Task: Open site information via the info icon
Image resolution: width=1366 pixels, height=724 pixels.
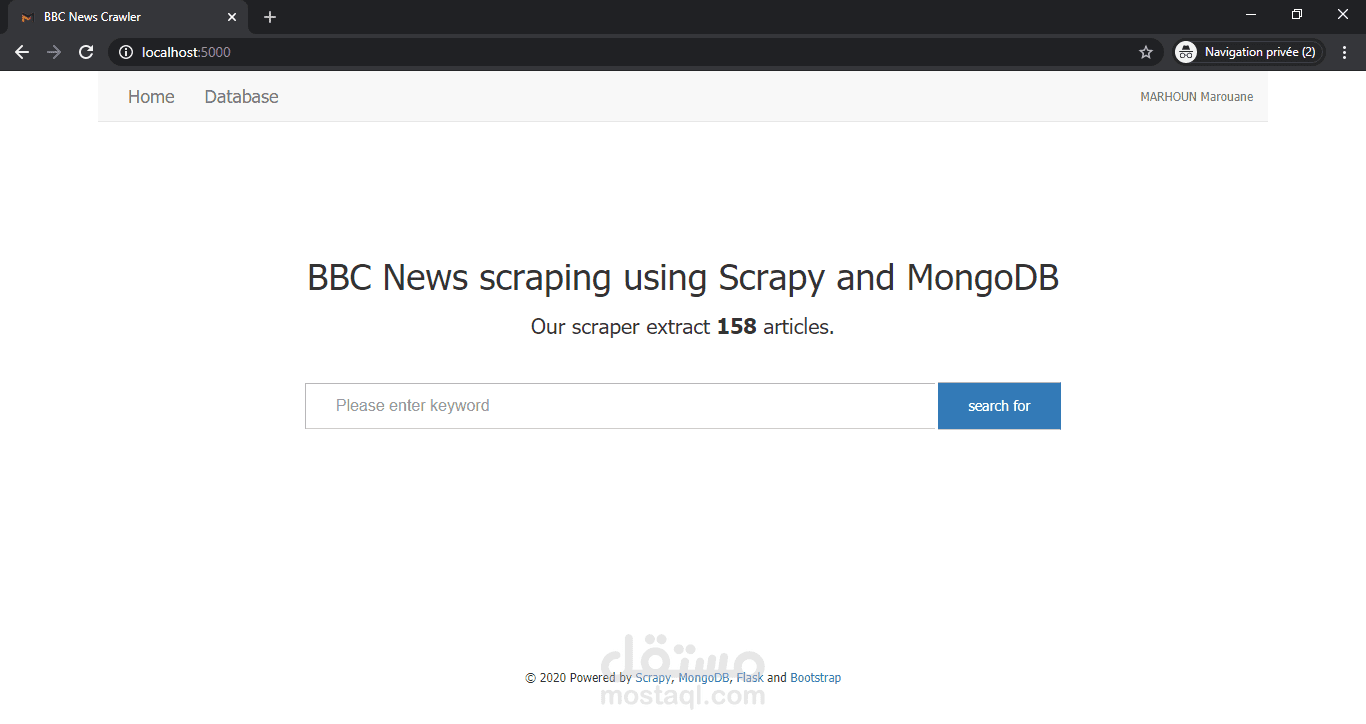Action: 124,52
